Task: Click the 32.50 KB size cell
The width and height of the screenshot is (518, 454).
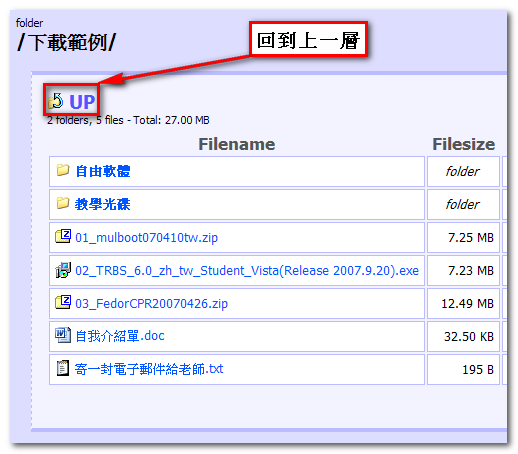Action: [x=463, y=336]
